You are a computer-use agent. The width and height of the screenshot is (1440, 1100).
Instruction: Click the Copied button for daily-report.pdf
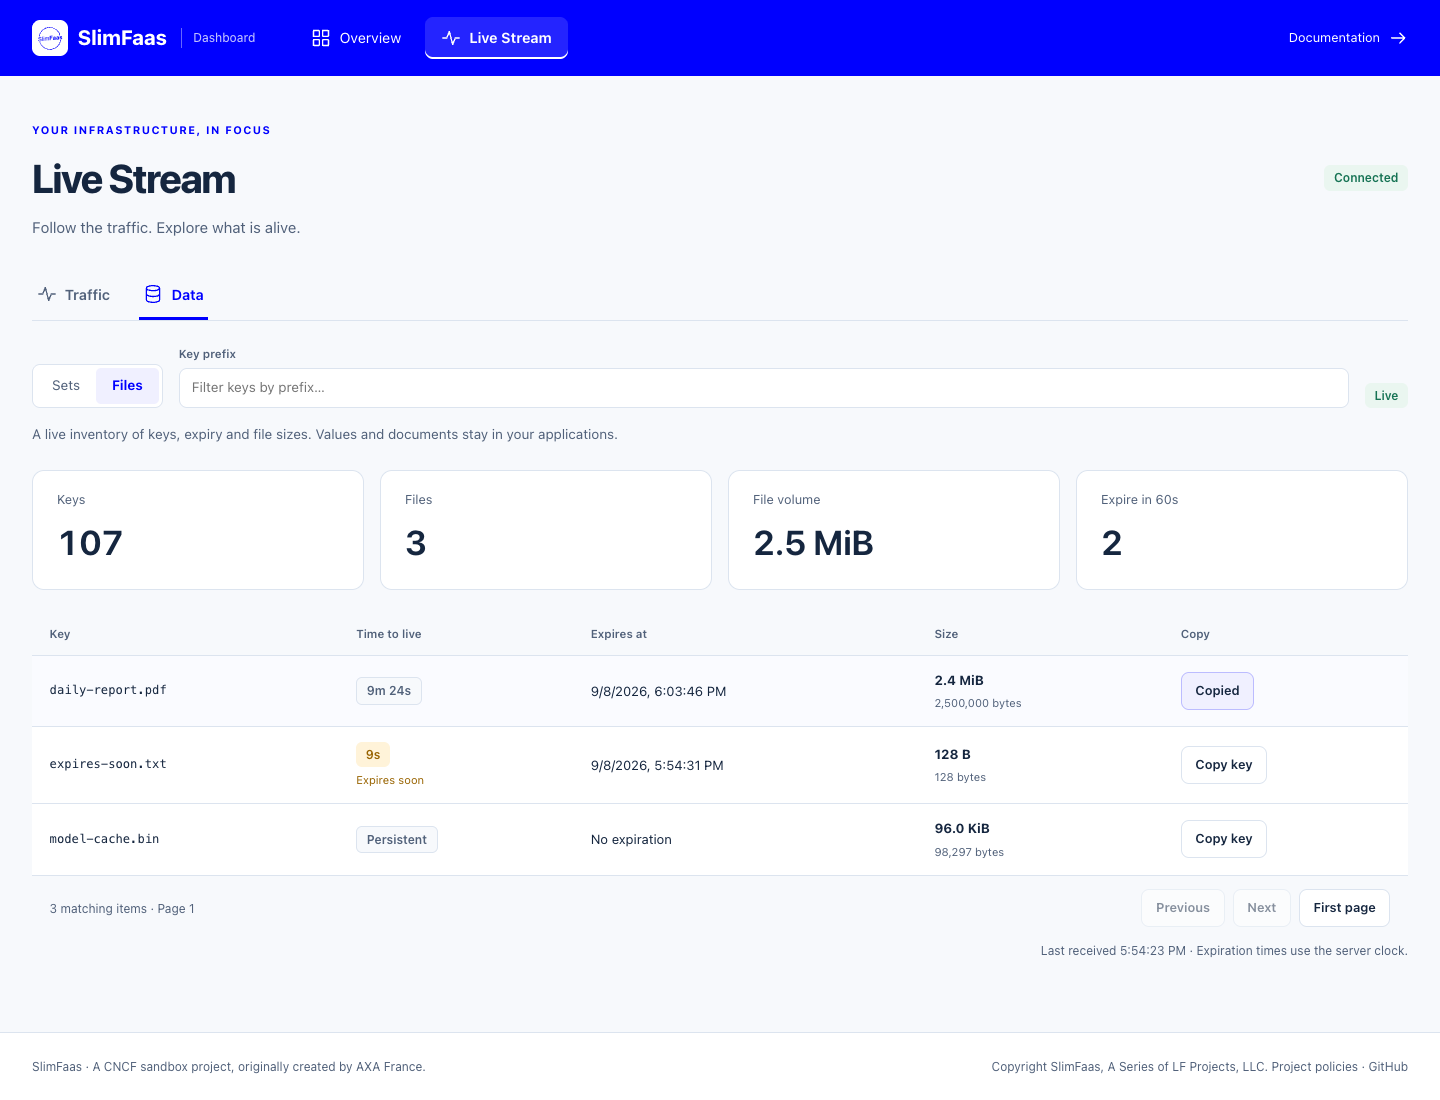(1217, 691)
